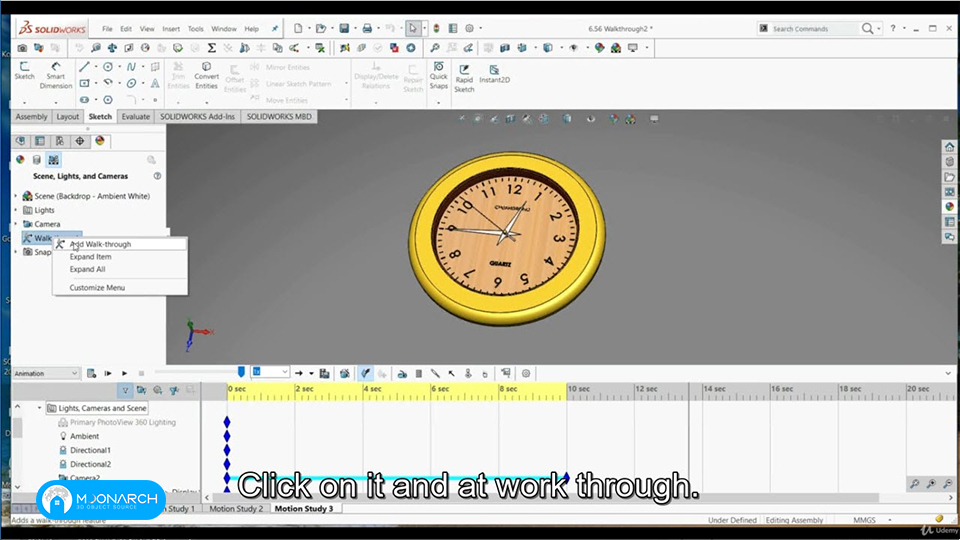
Task: Select Expand Item in the context menu
Action: (90, 257)
